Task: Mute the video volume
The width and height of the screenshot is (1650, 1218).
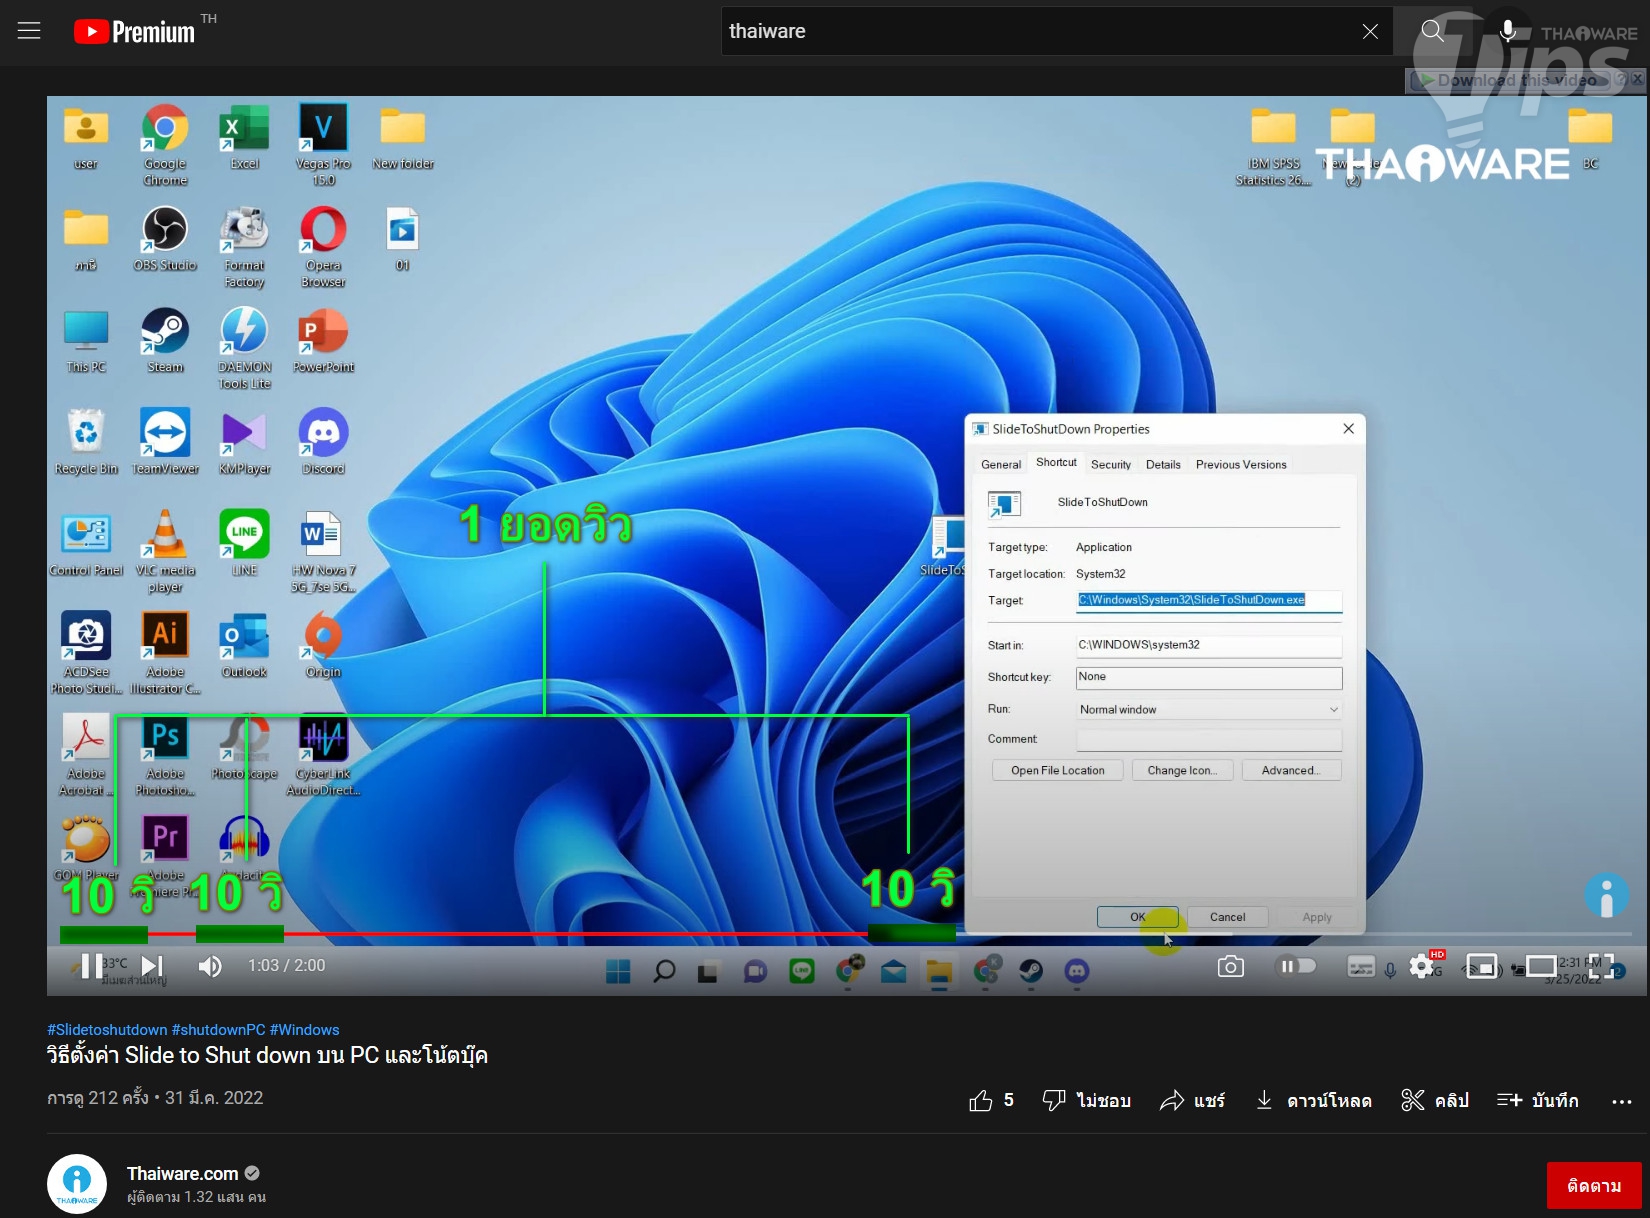Action: (210, 966)
